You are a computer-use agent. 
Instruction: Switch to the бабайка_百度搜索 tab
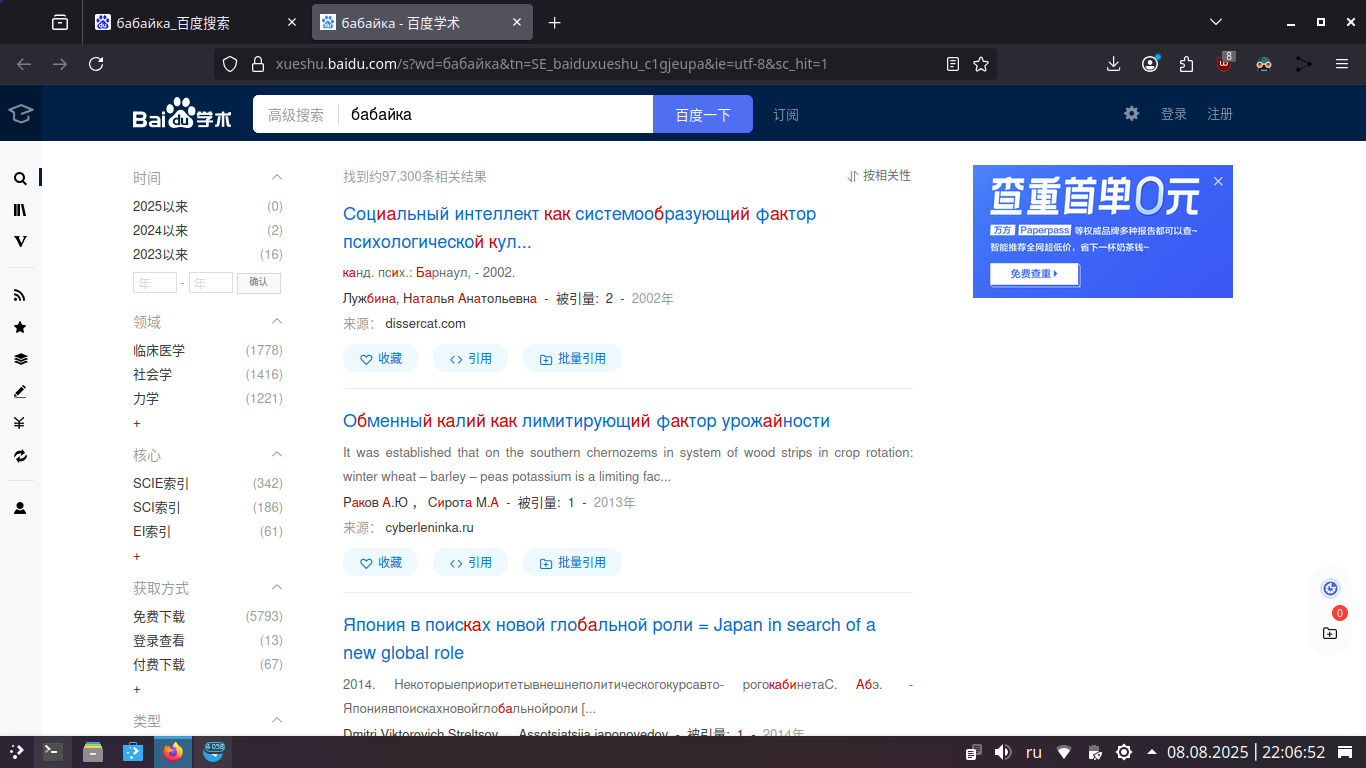[197, 22]
